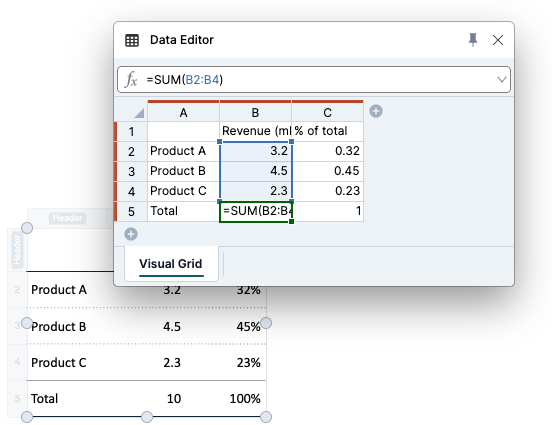Click 'Total' in the slide table
This screenshot has height=425, width=552.
pos(44,399)
